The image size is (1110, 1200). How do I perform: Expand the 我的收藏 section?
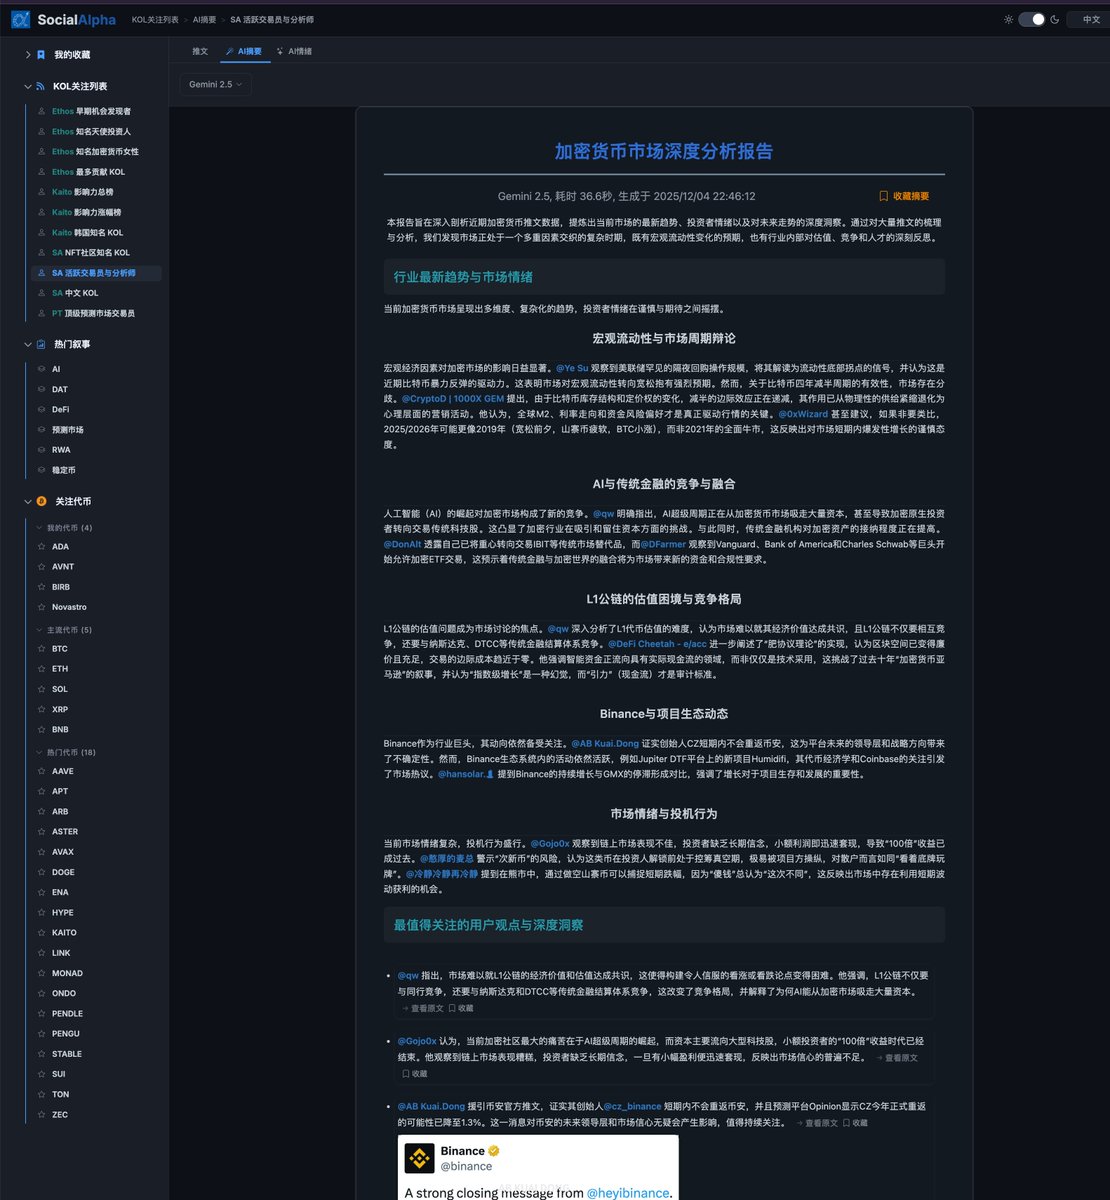28,55
